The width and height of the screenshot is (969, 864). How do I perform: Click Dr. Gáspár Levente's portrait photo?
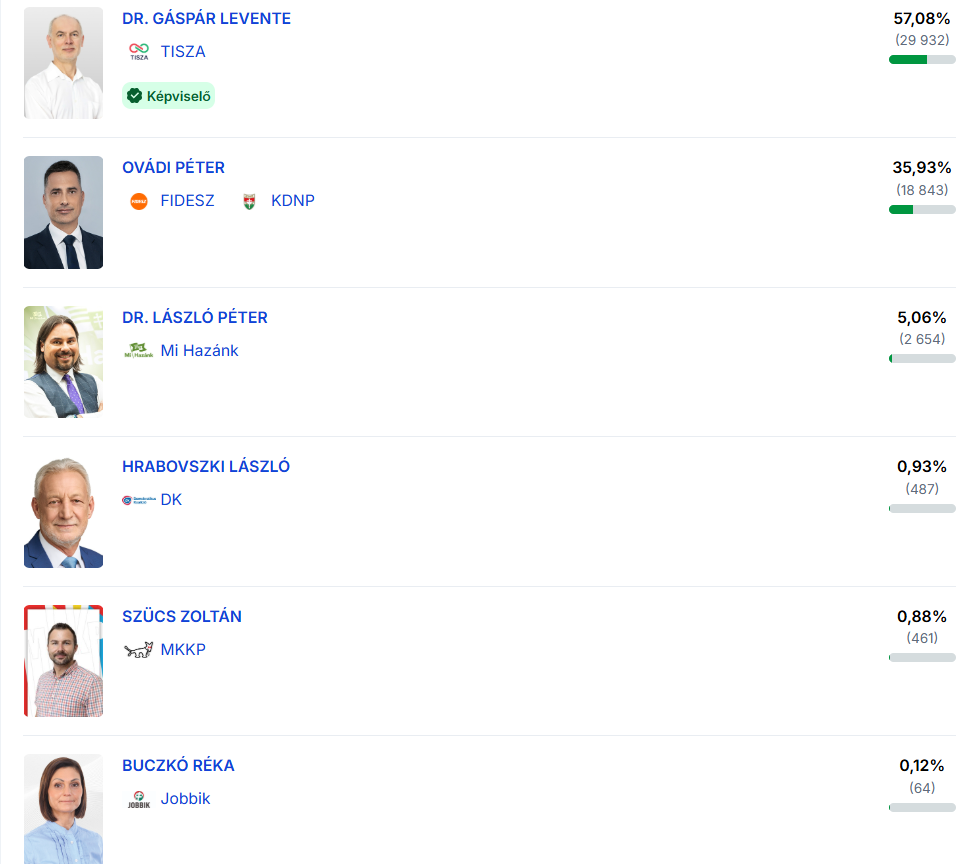(x=63, y=63)
